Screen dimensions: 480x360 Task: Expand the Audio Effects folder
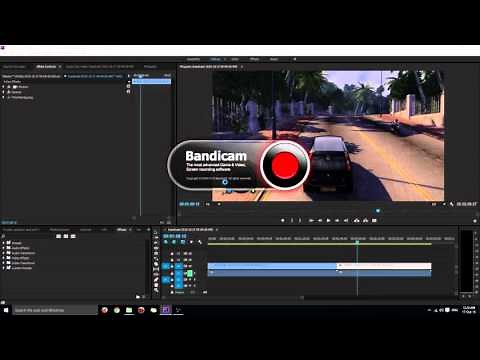tap(4, 248)
